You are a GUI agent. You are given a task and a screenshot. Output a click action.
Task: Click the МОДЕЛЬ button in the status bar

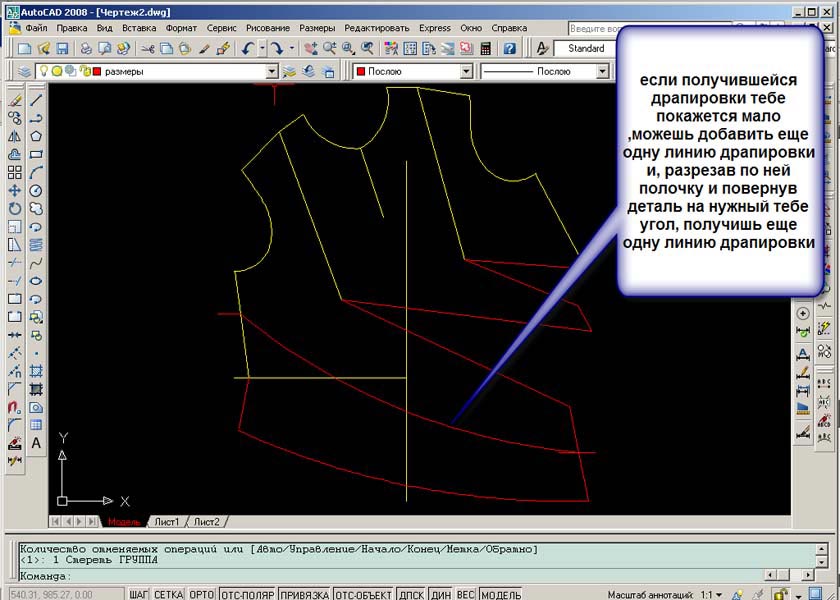click(x=500, y=594)
